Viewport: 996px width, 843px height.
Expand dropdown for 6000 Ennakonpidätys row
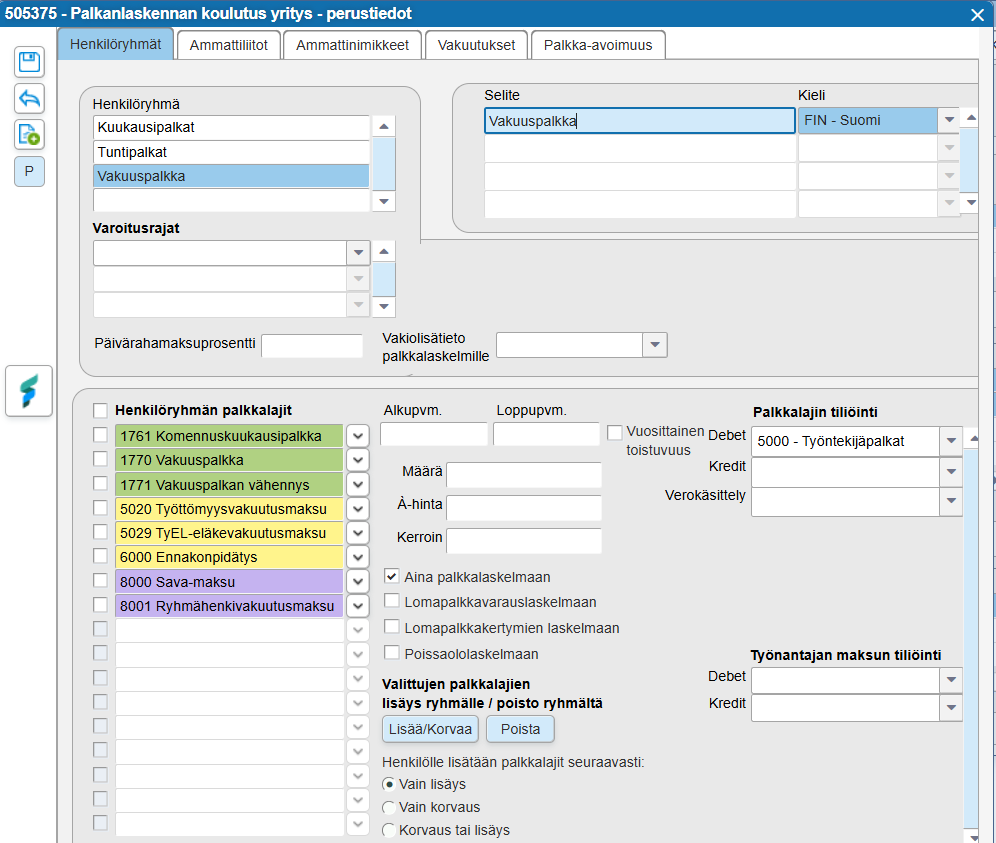pyautogui.click(x=358, y=557)
